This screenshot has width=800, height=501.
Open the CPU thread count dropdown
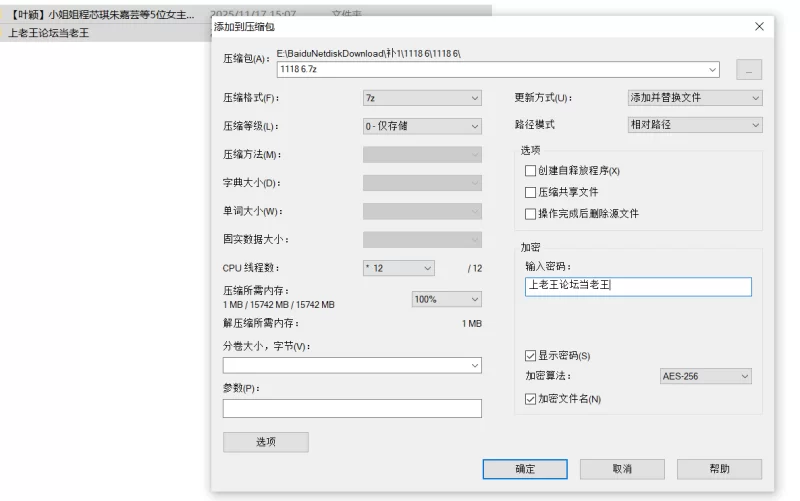click(398, 268)
